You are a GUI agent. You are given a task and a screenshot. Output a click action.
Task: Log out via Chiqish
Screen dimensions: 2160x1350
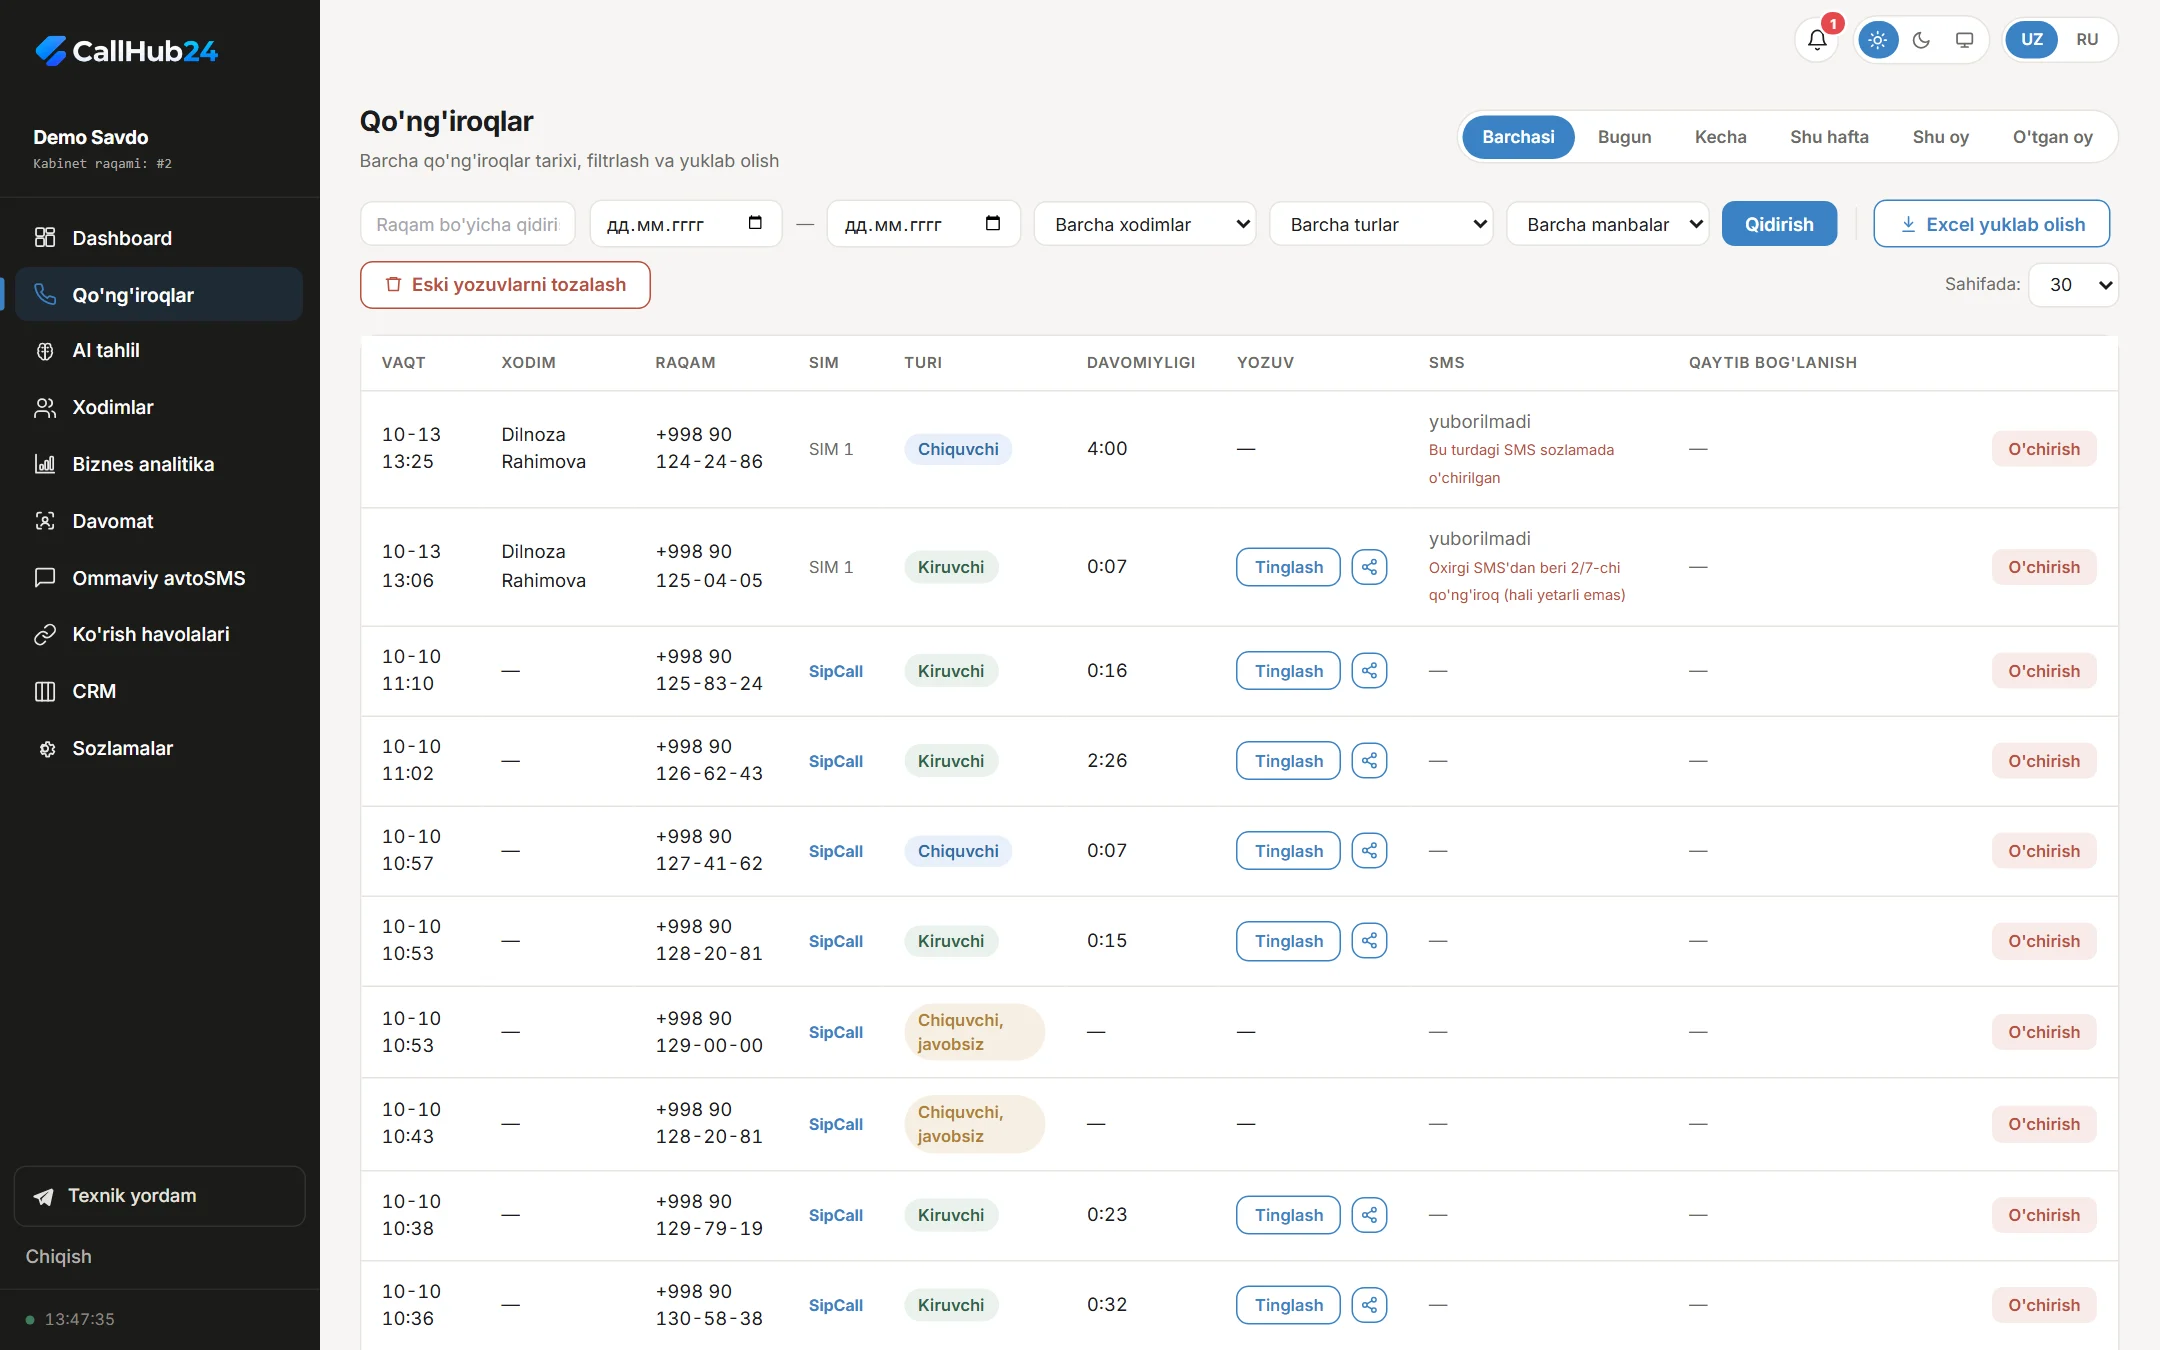click(59, 1257)
